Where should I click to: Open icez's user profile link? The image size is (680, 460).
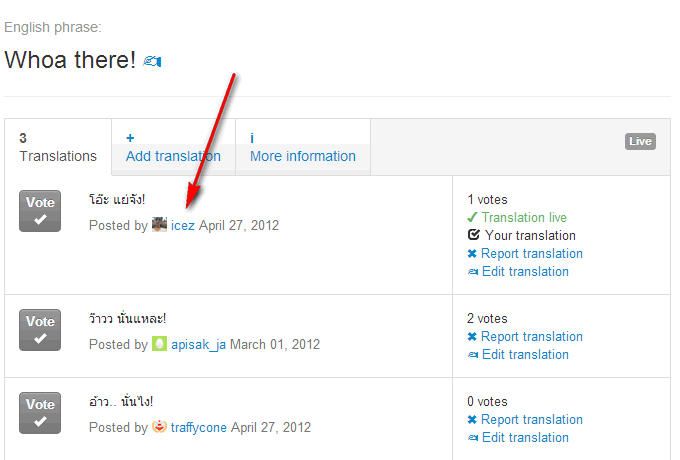183,226
